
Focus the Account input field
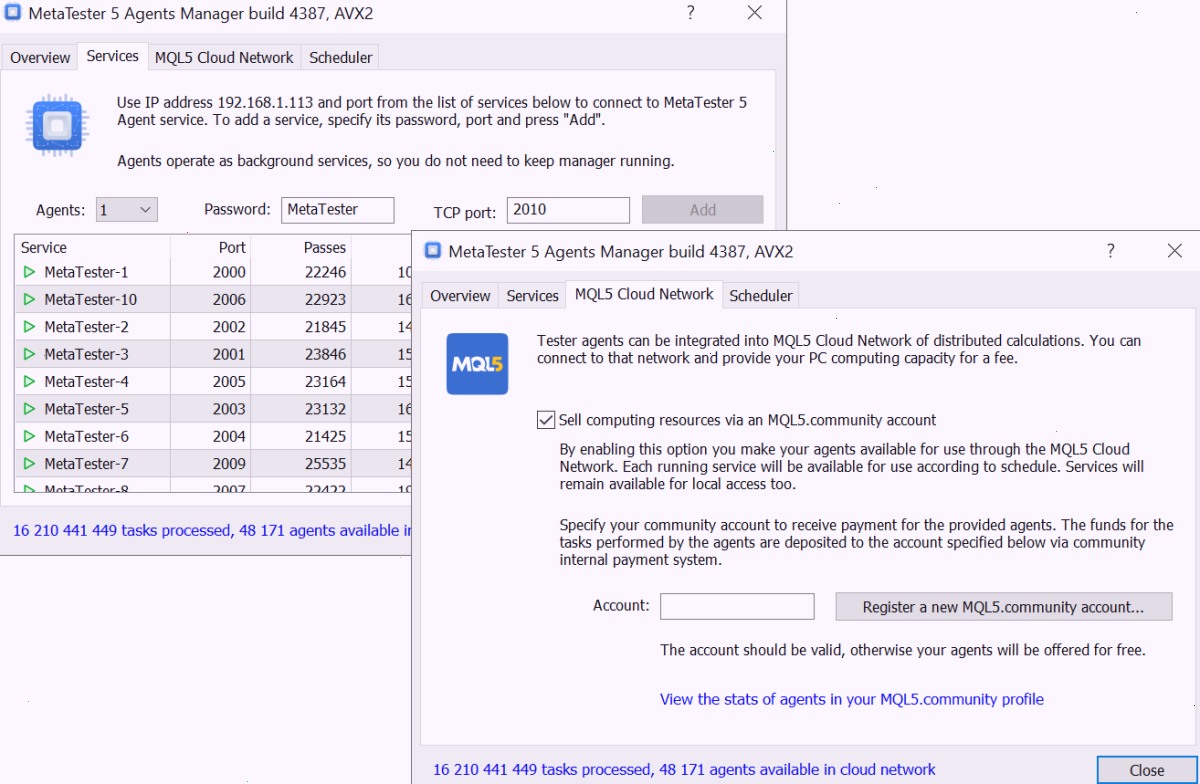(737, 606)
